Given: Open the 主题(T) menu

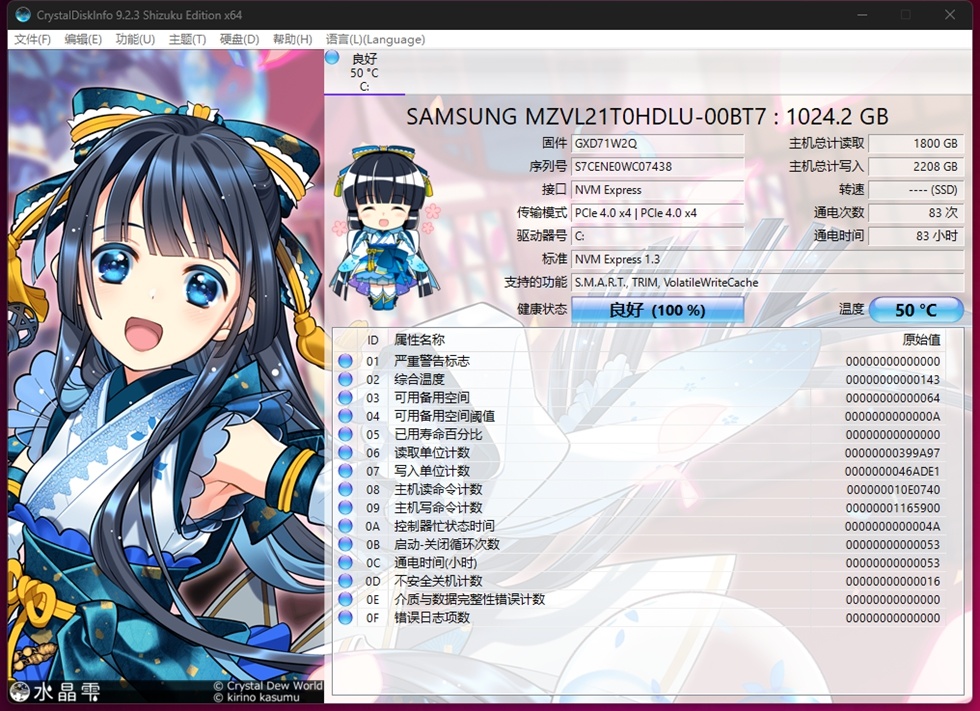Looking at the screenshot, I should 187,39.
